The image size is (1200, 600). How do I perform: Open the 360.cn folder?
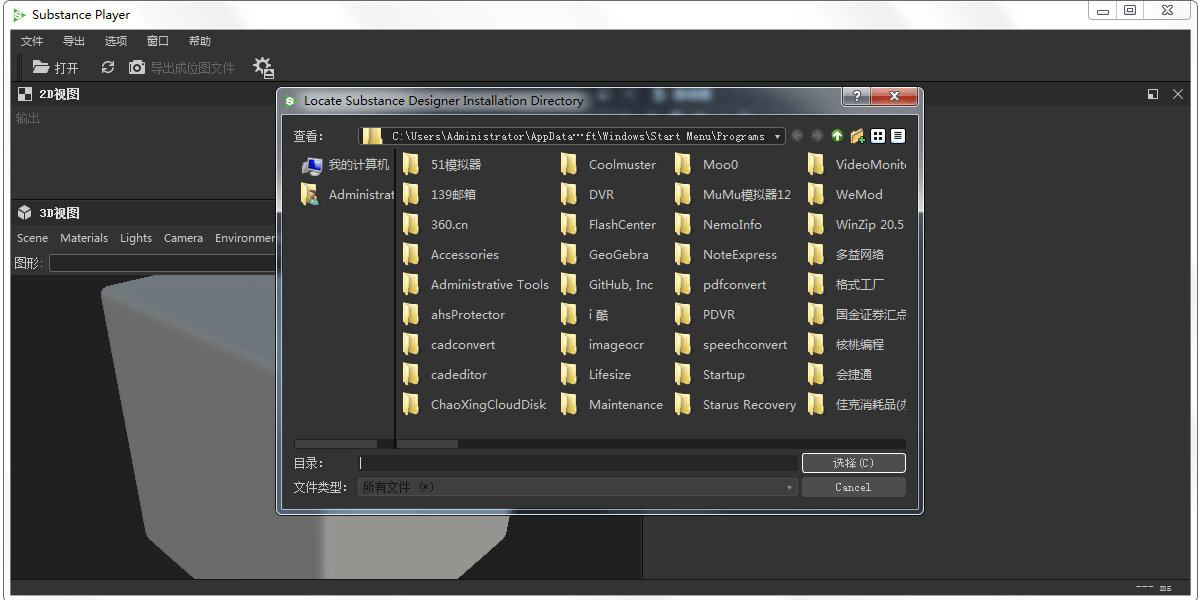coord(435,225)
